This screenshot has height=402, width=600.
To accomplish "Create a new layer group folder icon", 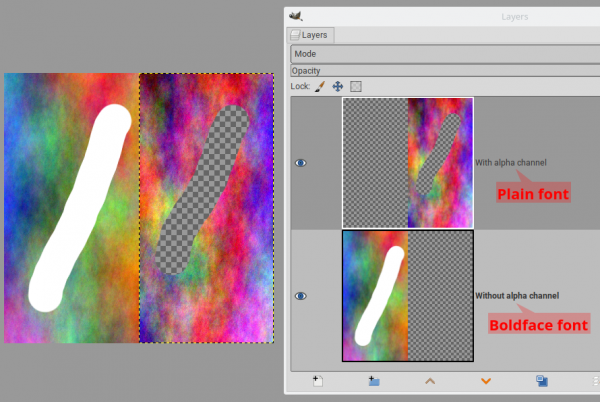I will (374, 381).
